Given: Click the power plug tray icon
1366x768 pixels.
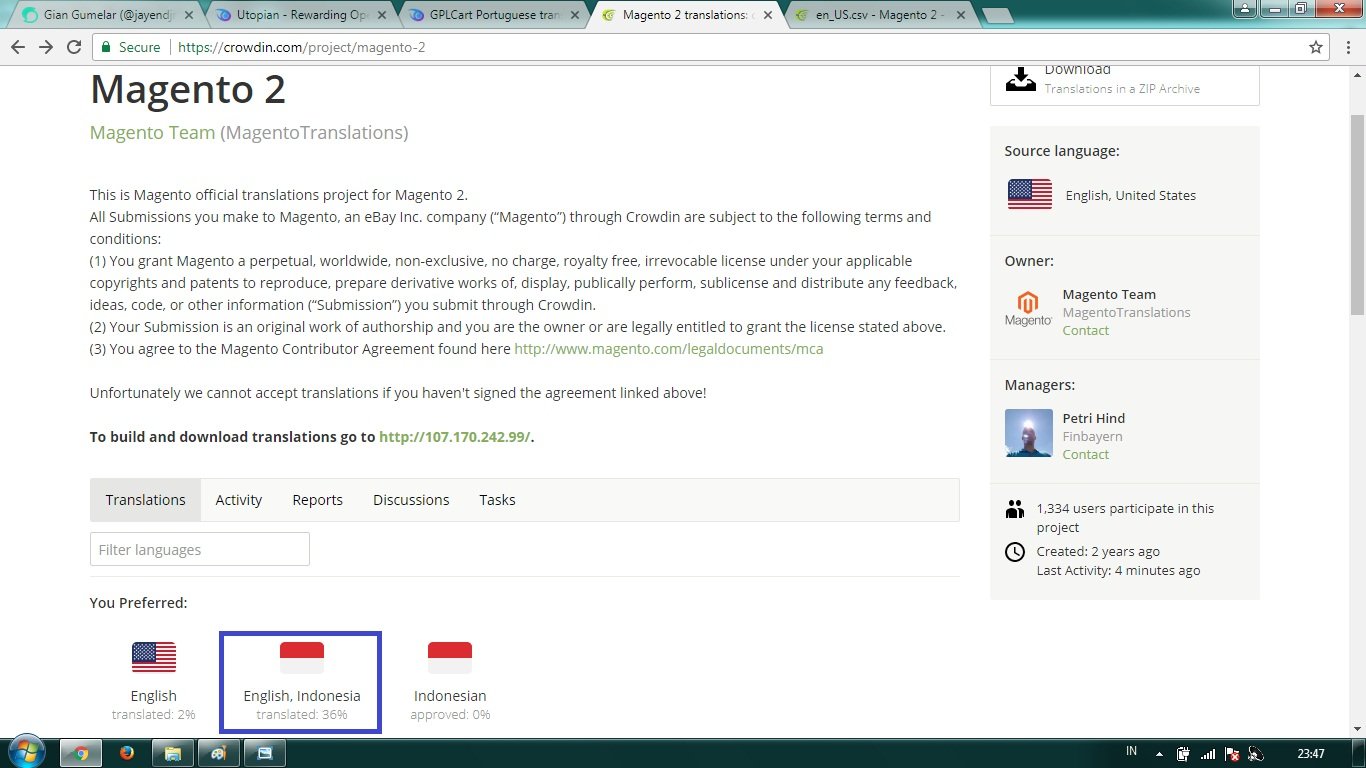Looking at the screenshot, I should point(1183,754).
